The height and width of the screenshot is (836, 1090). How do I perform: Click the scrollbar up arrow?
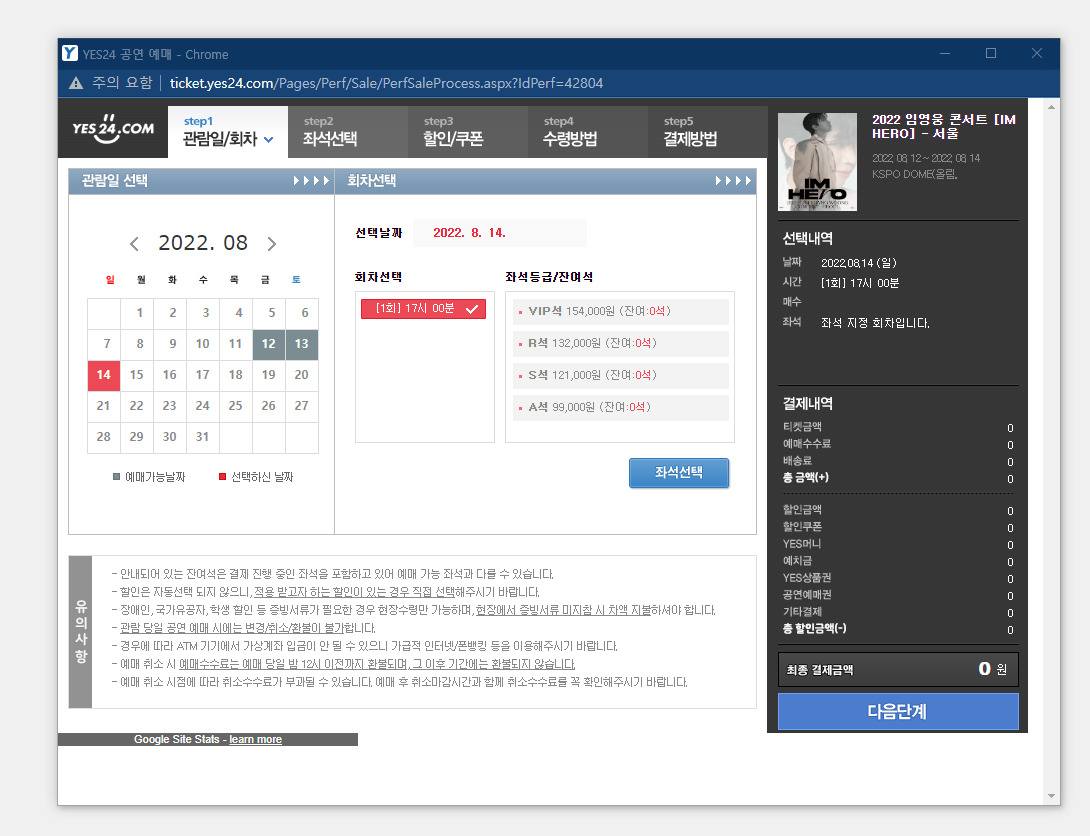tap(1051, 106)
